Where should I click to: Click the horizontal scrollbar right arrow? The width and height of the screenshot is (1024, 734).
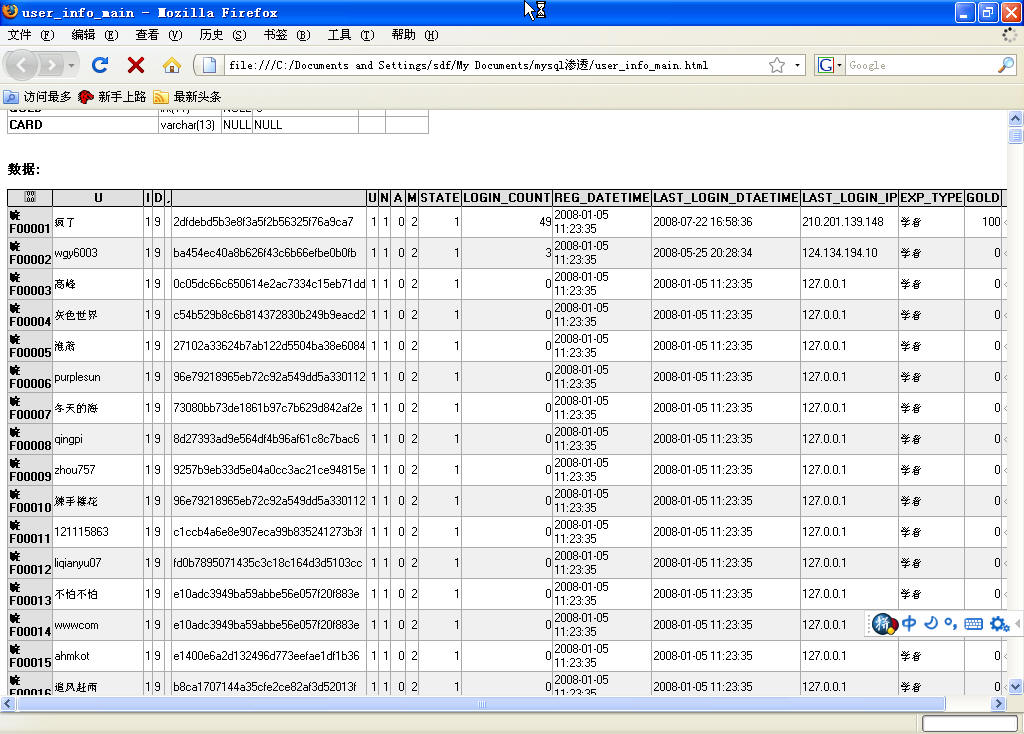[x=998, y=703]
